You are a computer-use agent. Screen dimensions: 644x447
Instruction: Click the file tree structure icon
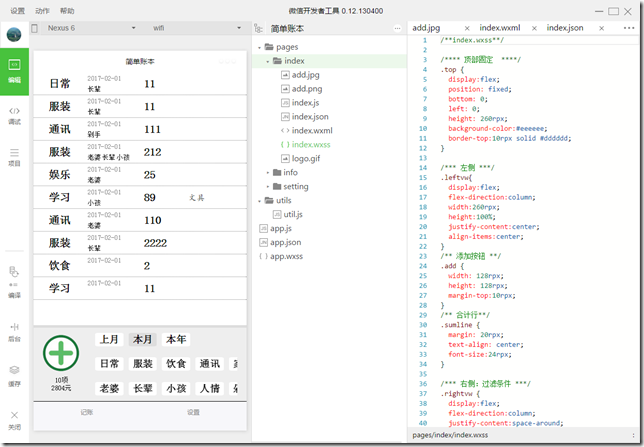click(x=258, y=28)
